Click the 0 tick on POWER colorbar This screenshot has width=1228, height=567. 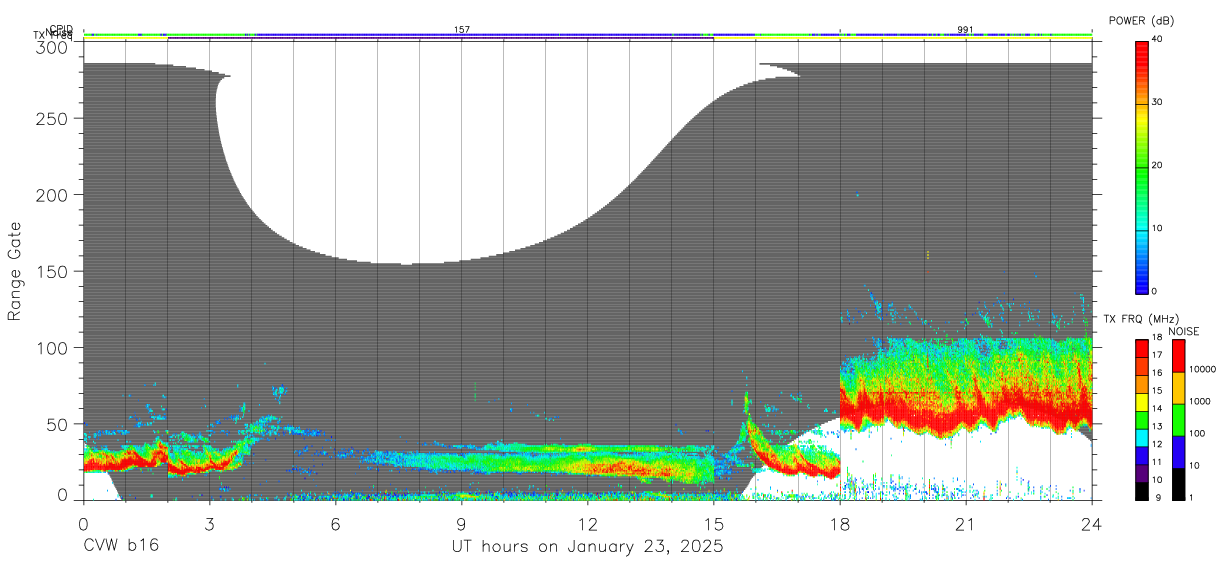point(1155,291)
